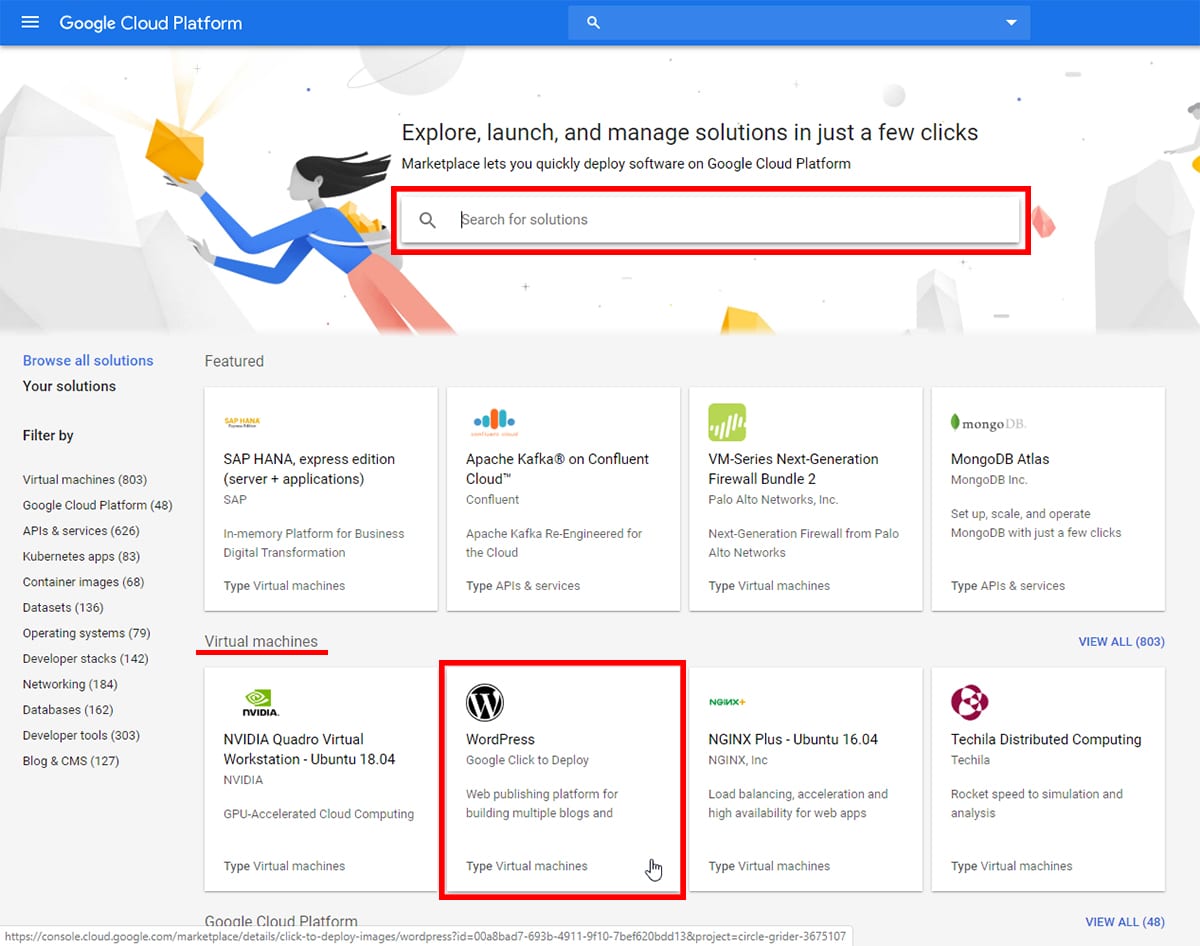Click 'Palo Alto Networks, Inc.' vendor text
1200x946 pixels.
(773, 500)
